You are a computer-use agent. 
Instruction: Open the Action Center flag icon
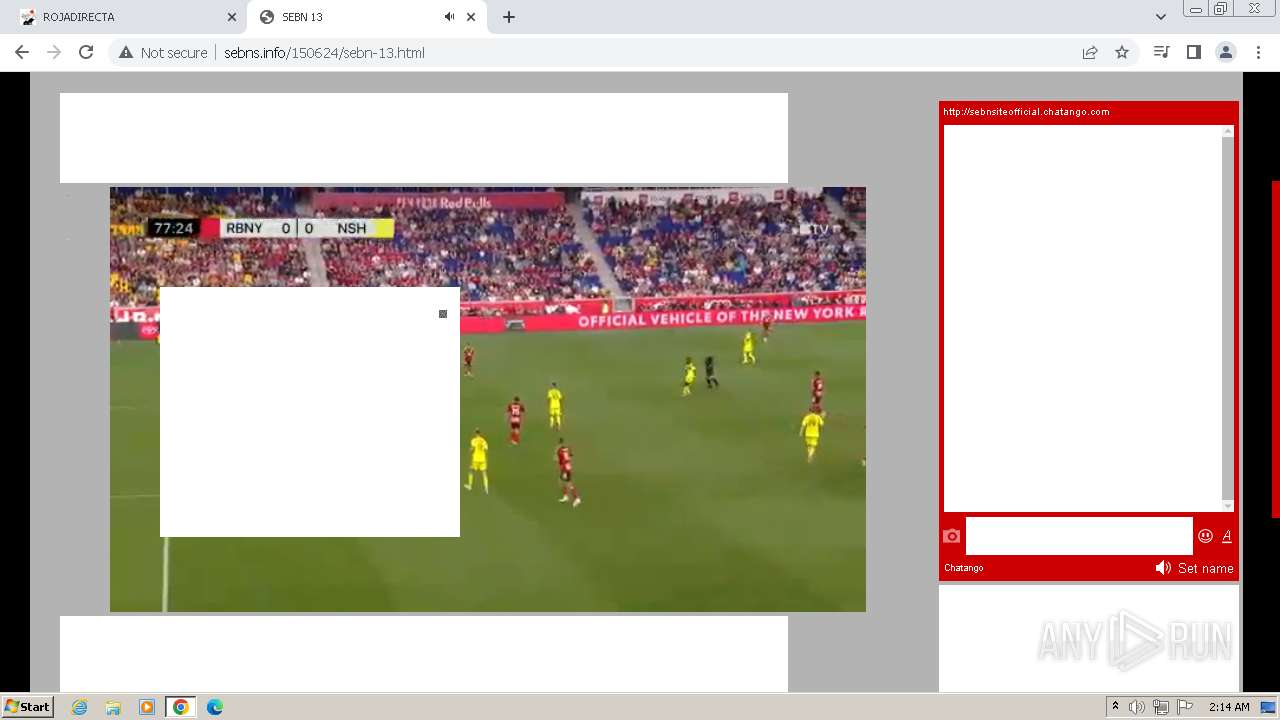pyautogui.click(x=1185, y=707)
